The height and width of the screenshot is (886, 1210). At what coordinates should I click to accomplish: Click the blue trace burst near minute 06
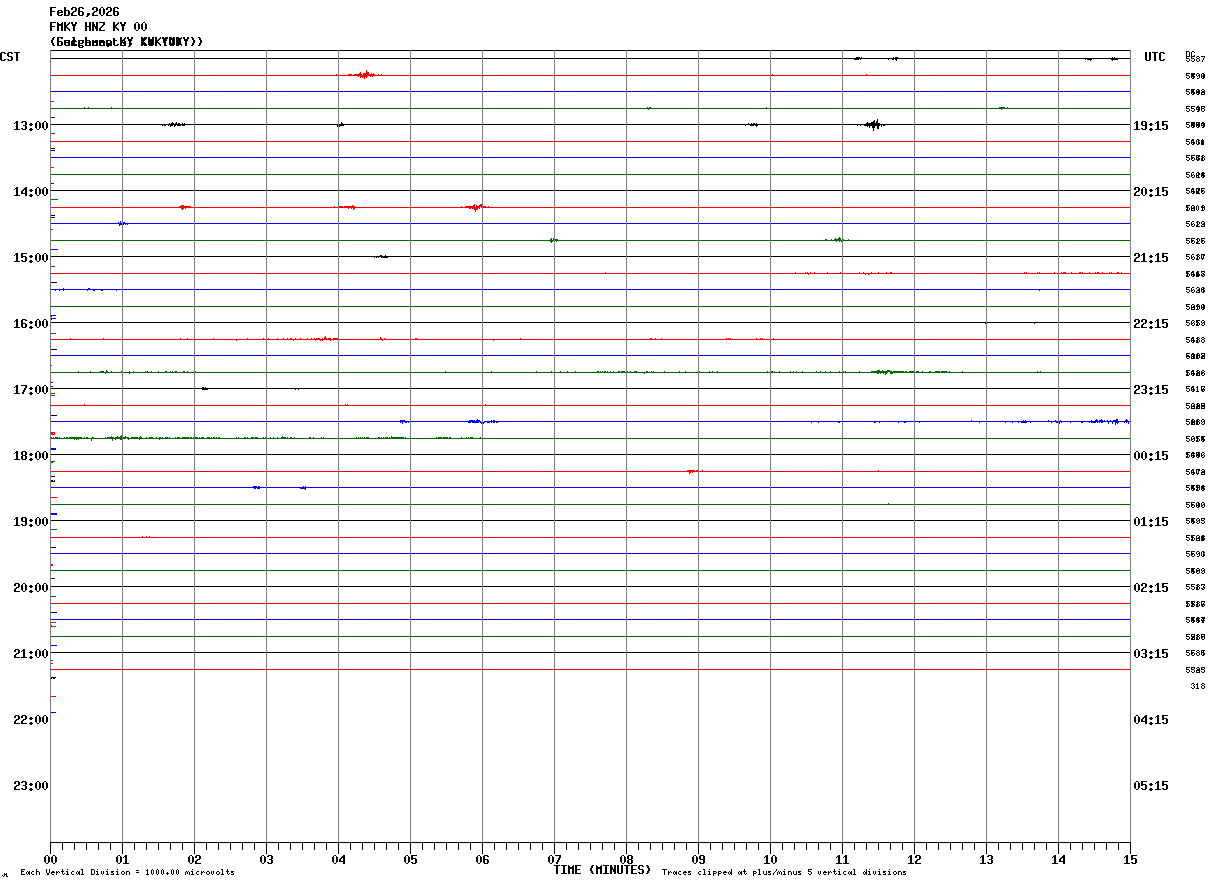(482, 421)
